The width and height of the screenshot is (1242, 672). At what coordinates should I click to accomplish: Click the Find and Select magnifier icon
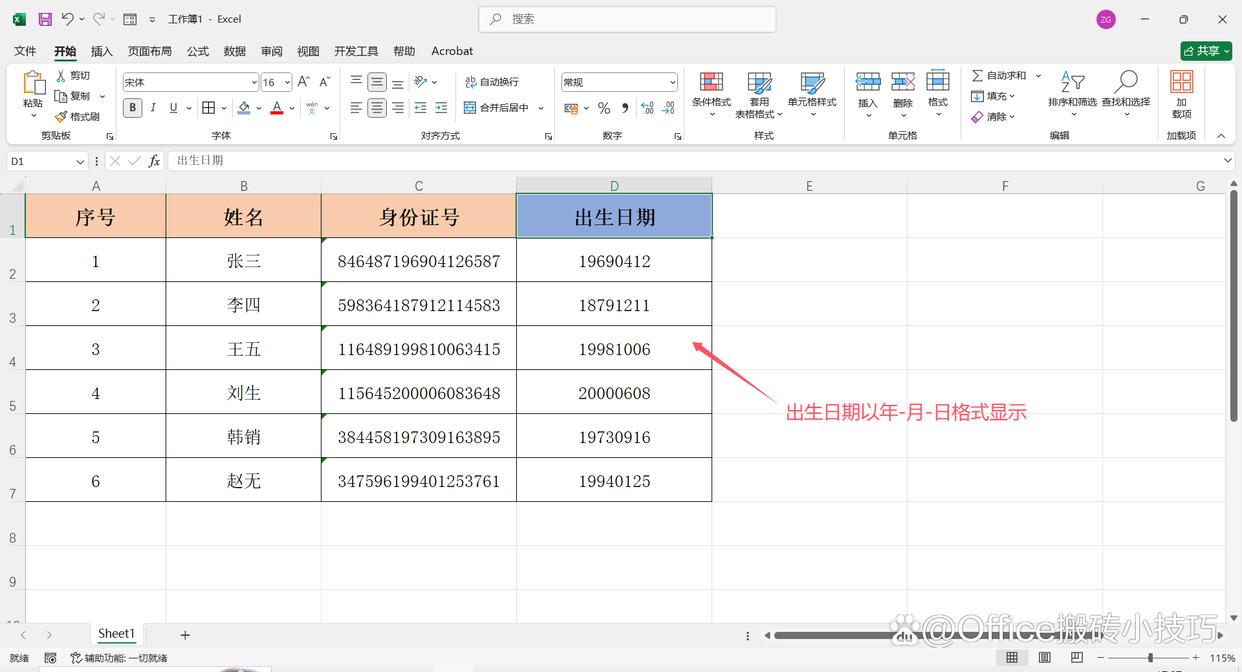point(1126,82)
